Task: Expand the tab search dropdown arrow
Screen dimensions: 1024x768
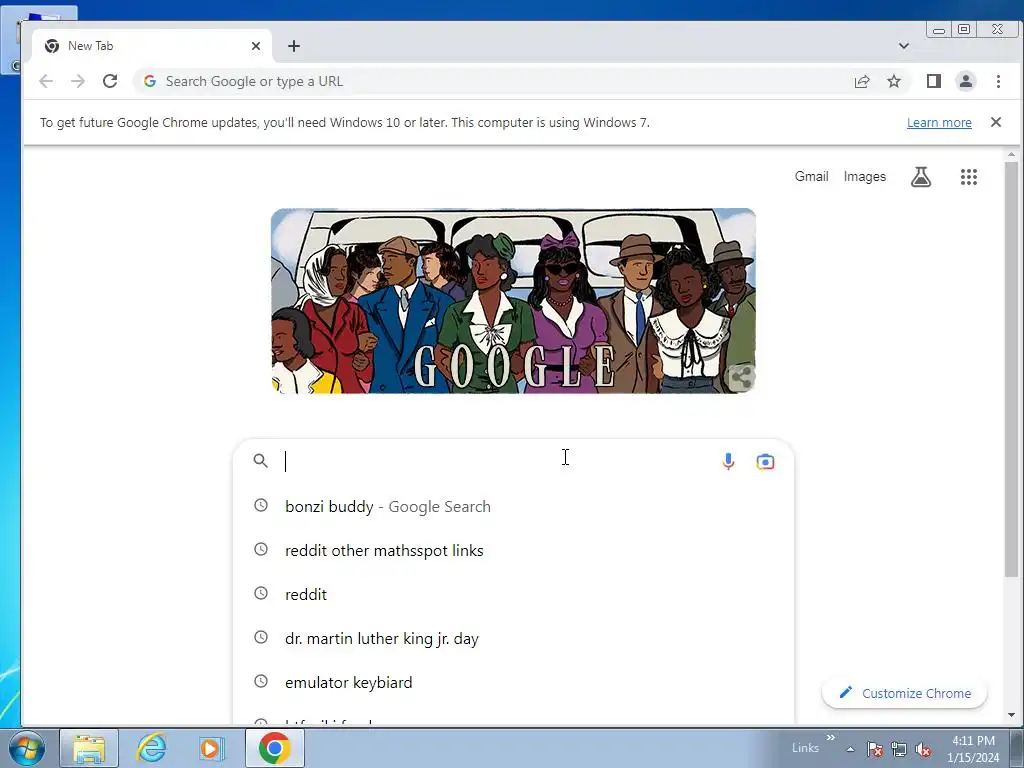Action: point(904,46)
